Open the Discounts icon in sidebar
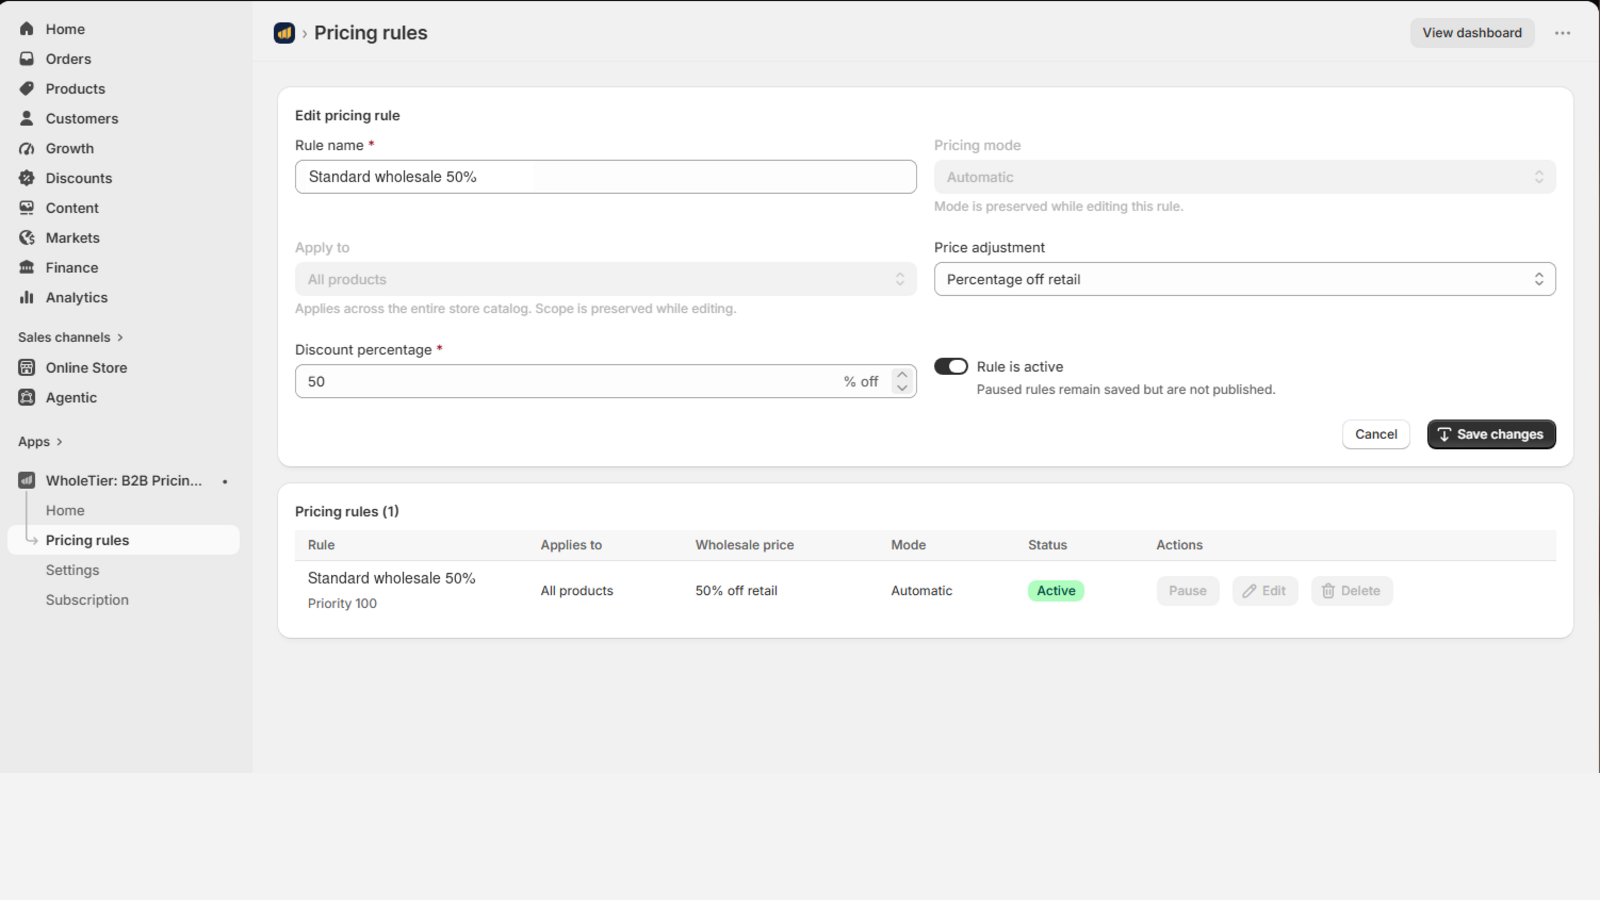This screenshot has height=900, width=1600. click(27, 178)
